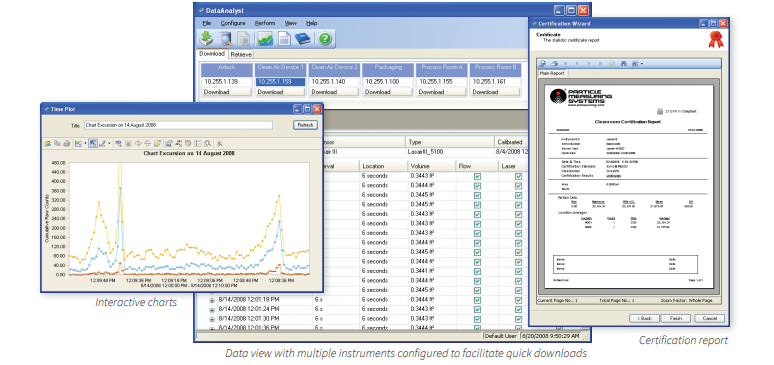Click the Title input field in Time Plot
Image resolution: width=774 pixels, height=365 pixels.
click(178, 125)
